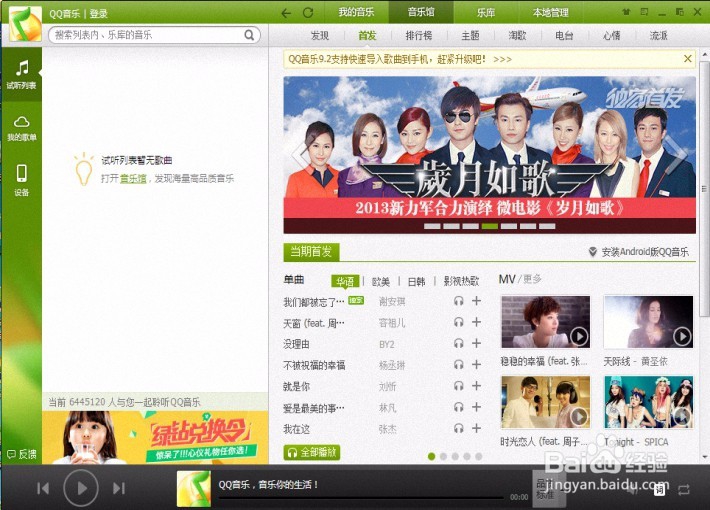Play the current track

click(x=81, y=488)
